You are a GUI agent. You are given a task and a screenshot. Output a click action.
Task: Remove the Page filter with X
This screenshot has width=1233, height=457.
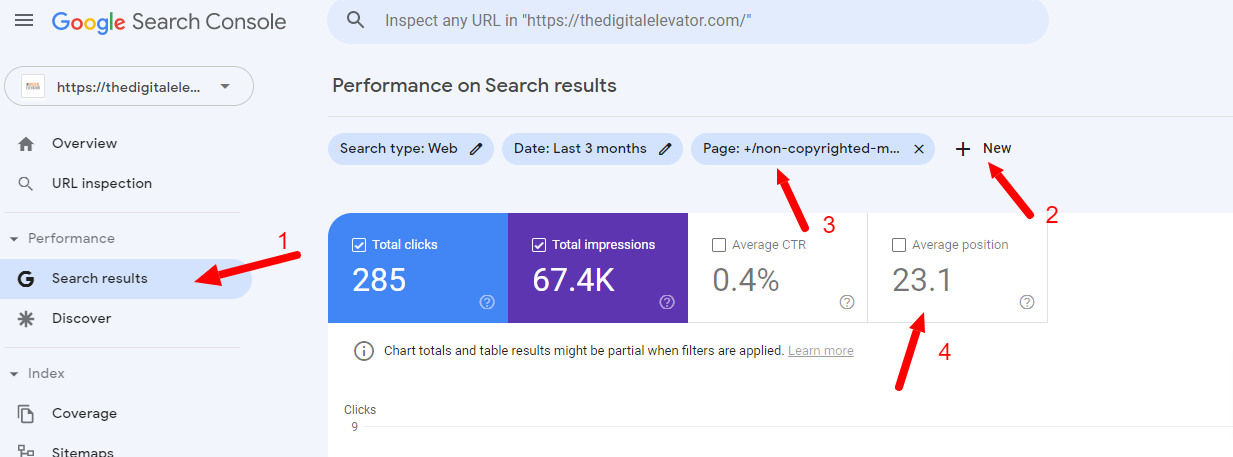pyautogui.click(x=918, y=149)
